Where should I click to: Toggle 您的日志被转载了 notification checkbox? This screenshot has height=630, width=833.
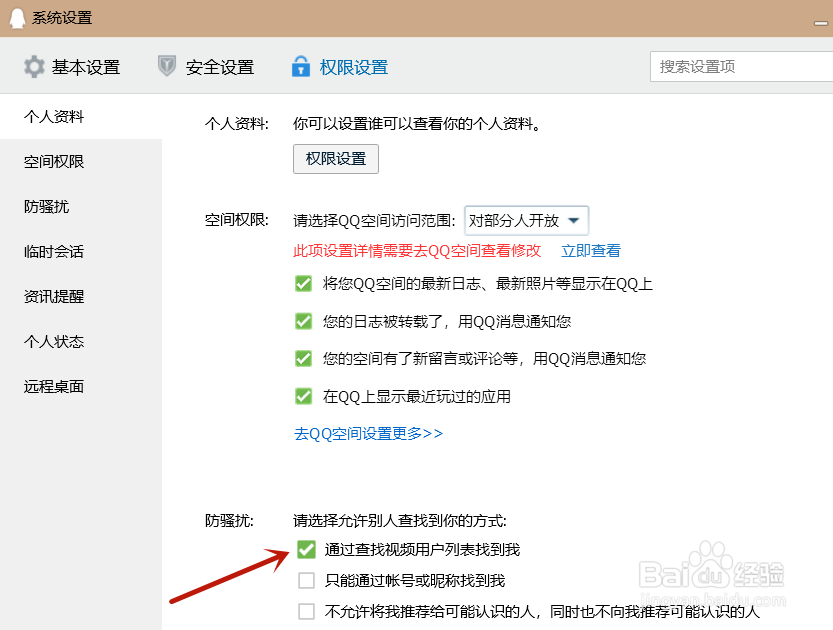303,321
